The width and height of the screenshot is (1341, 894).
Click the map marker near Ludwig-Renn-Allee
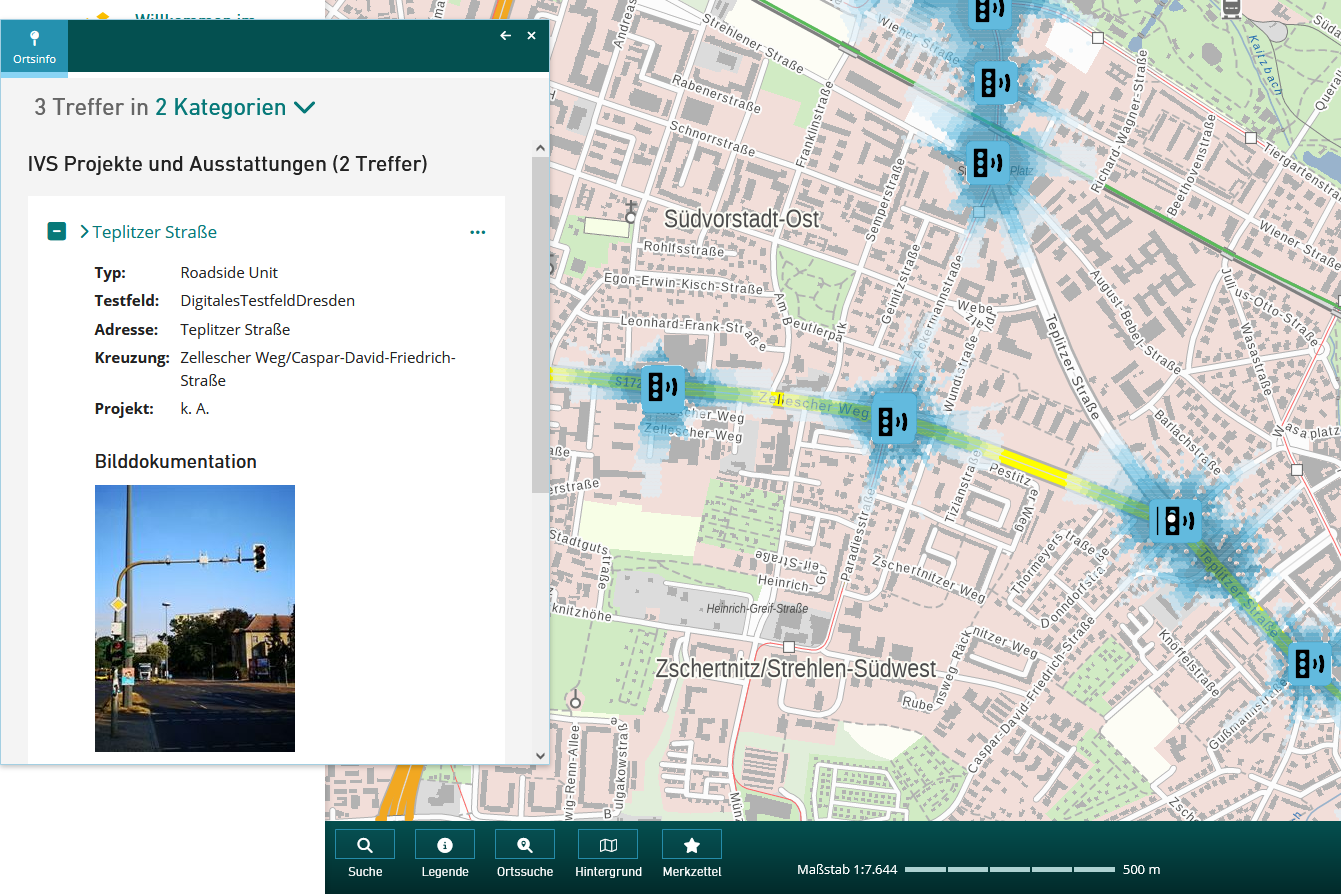tap(575, 700)
